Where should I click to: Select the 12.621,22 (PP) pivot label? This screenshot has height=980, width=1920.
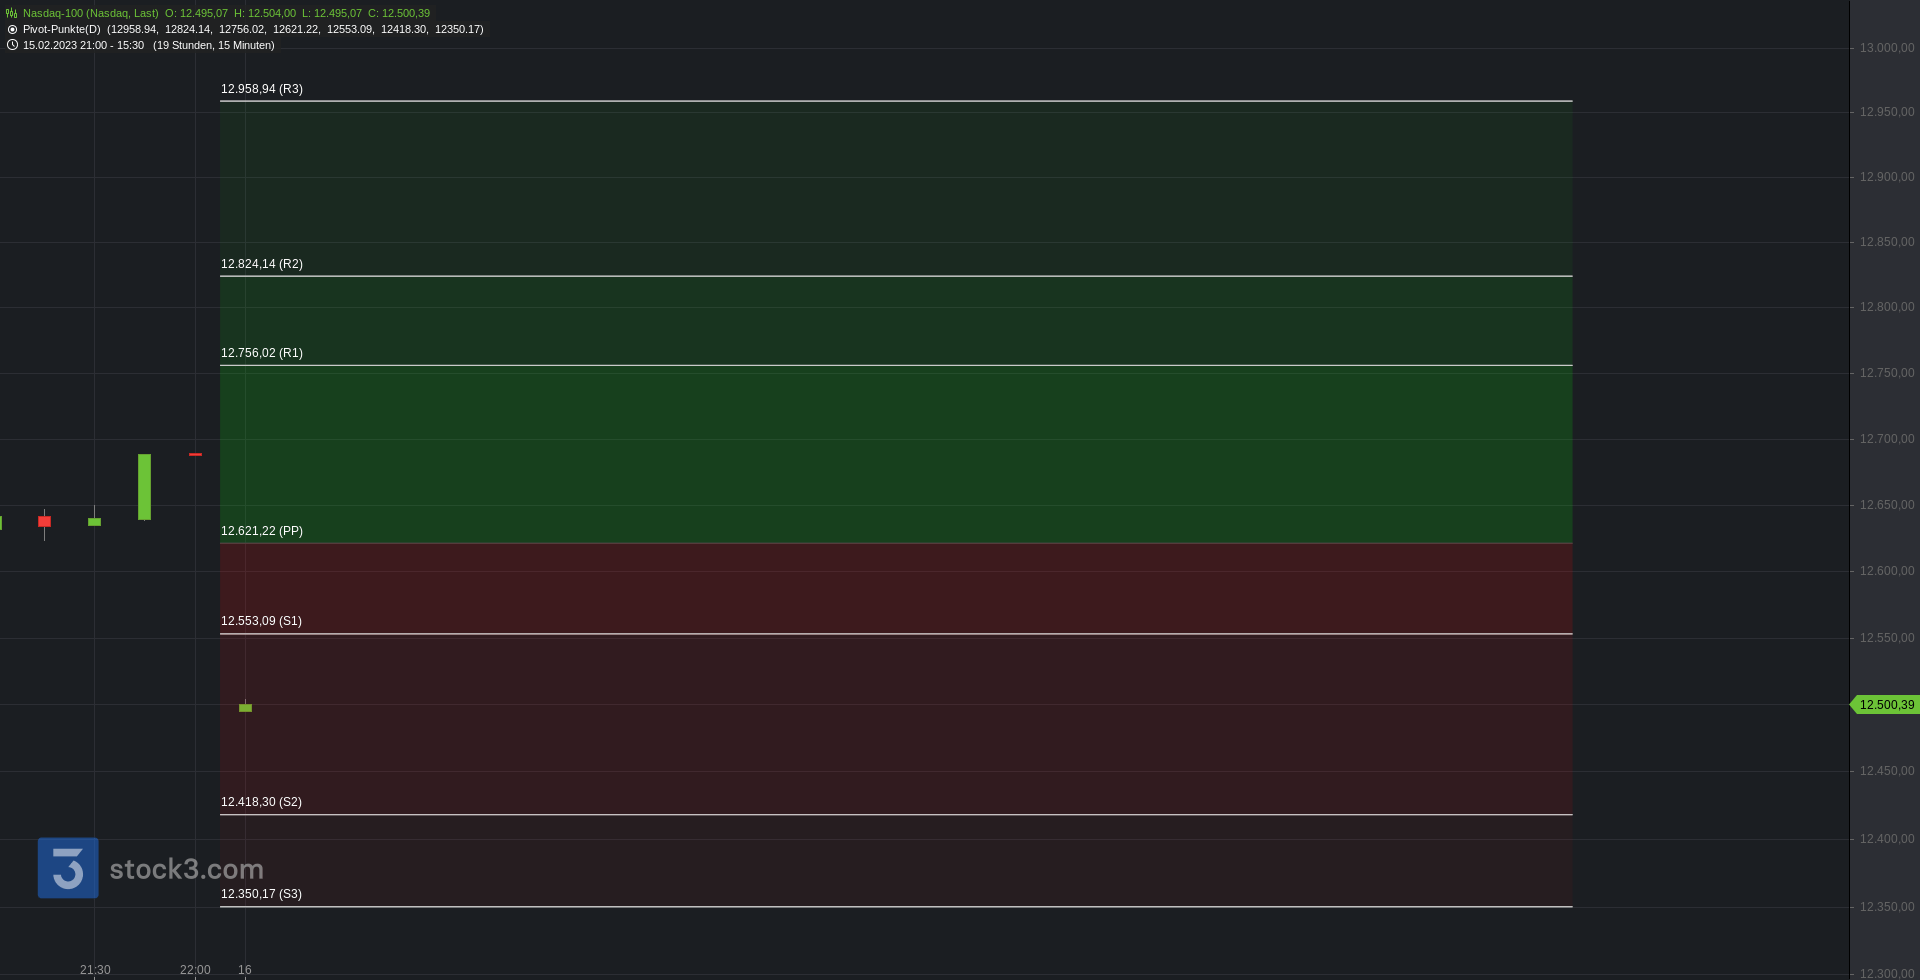tap(262, 531)
